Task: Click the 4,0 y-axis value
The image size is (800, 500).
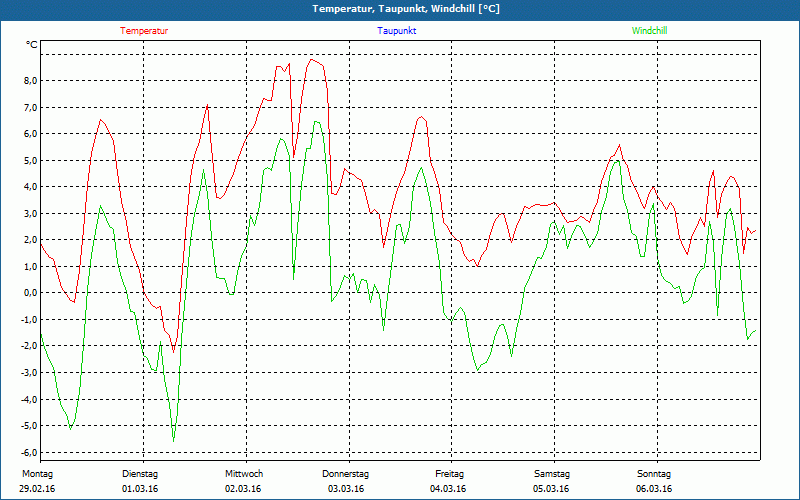Action: click(30, 187)
